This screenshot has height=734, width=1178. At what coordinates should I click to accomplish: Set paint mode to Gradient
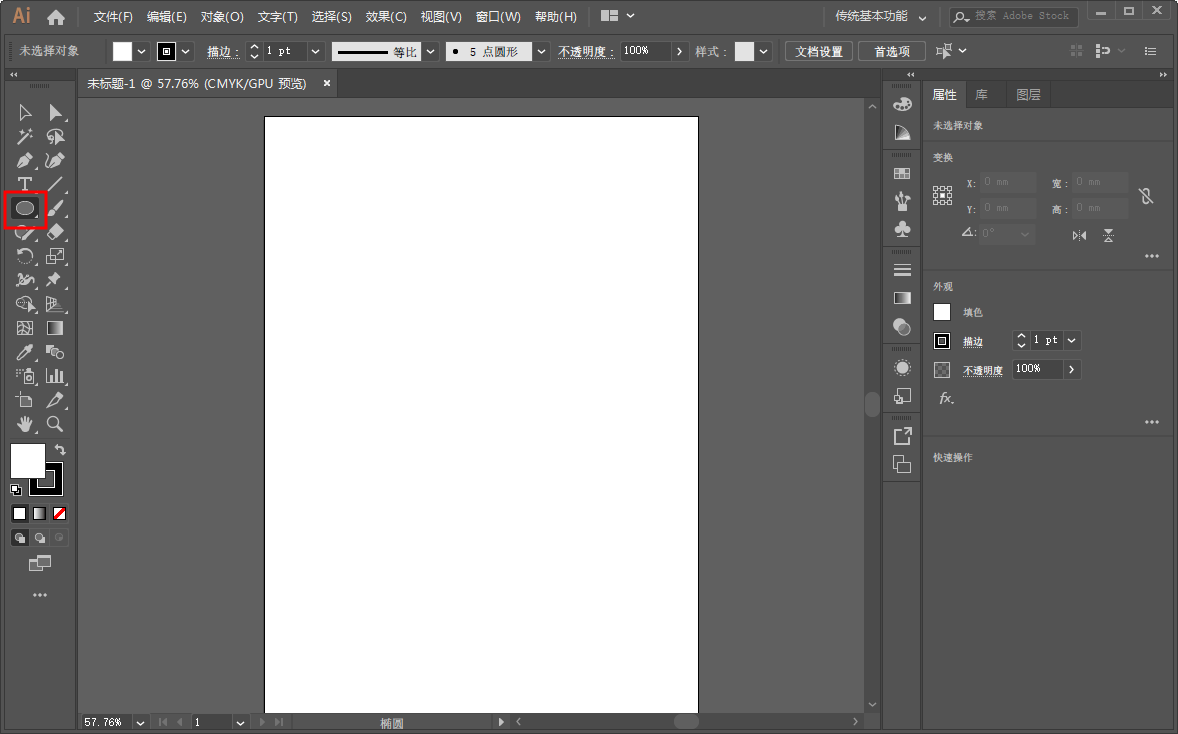point(39,514)
